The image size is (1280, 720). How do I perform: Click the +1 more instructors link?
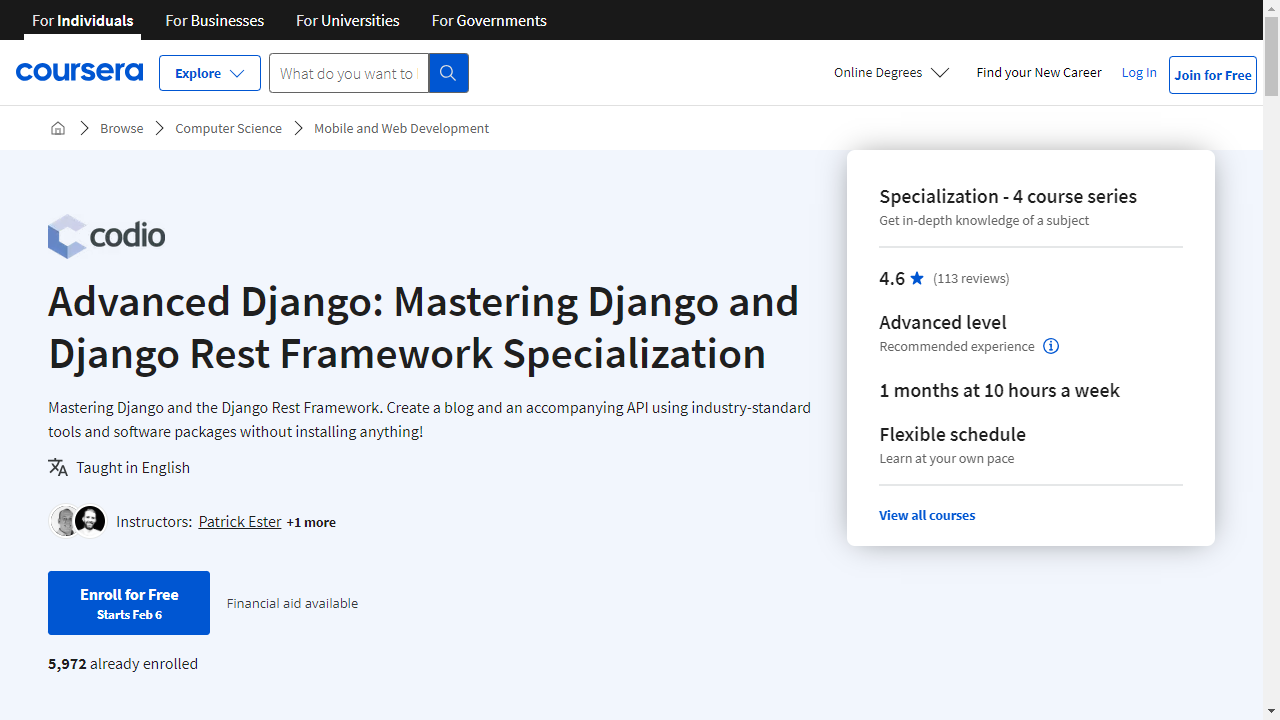tap(311, 522)
